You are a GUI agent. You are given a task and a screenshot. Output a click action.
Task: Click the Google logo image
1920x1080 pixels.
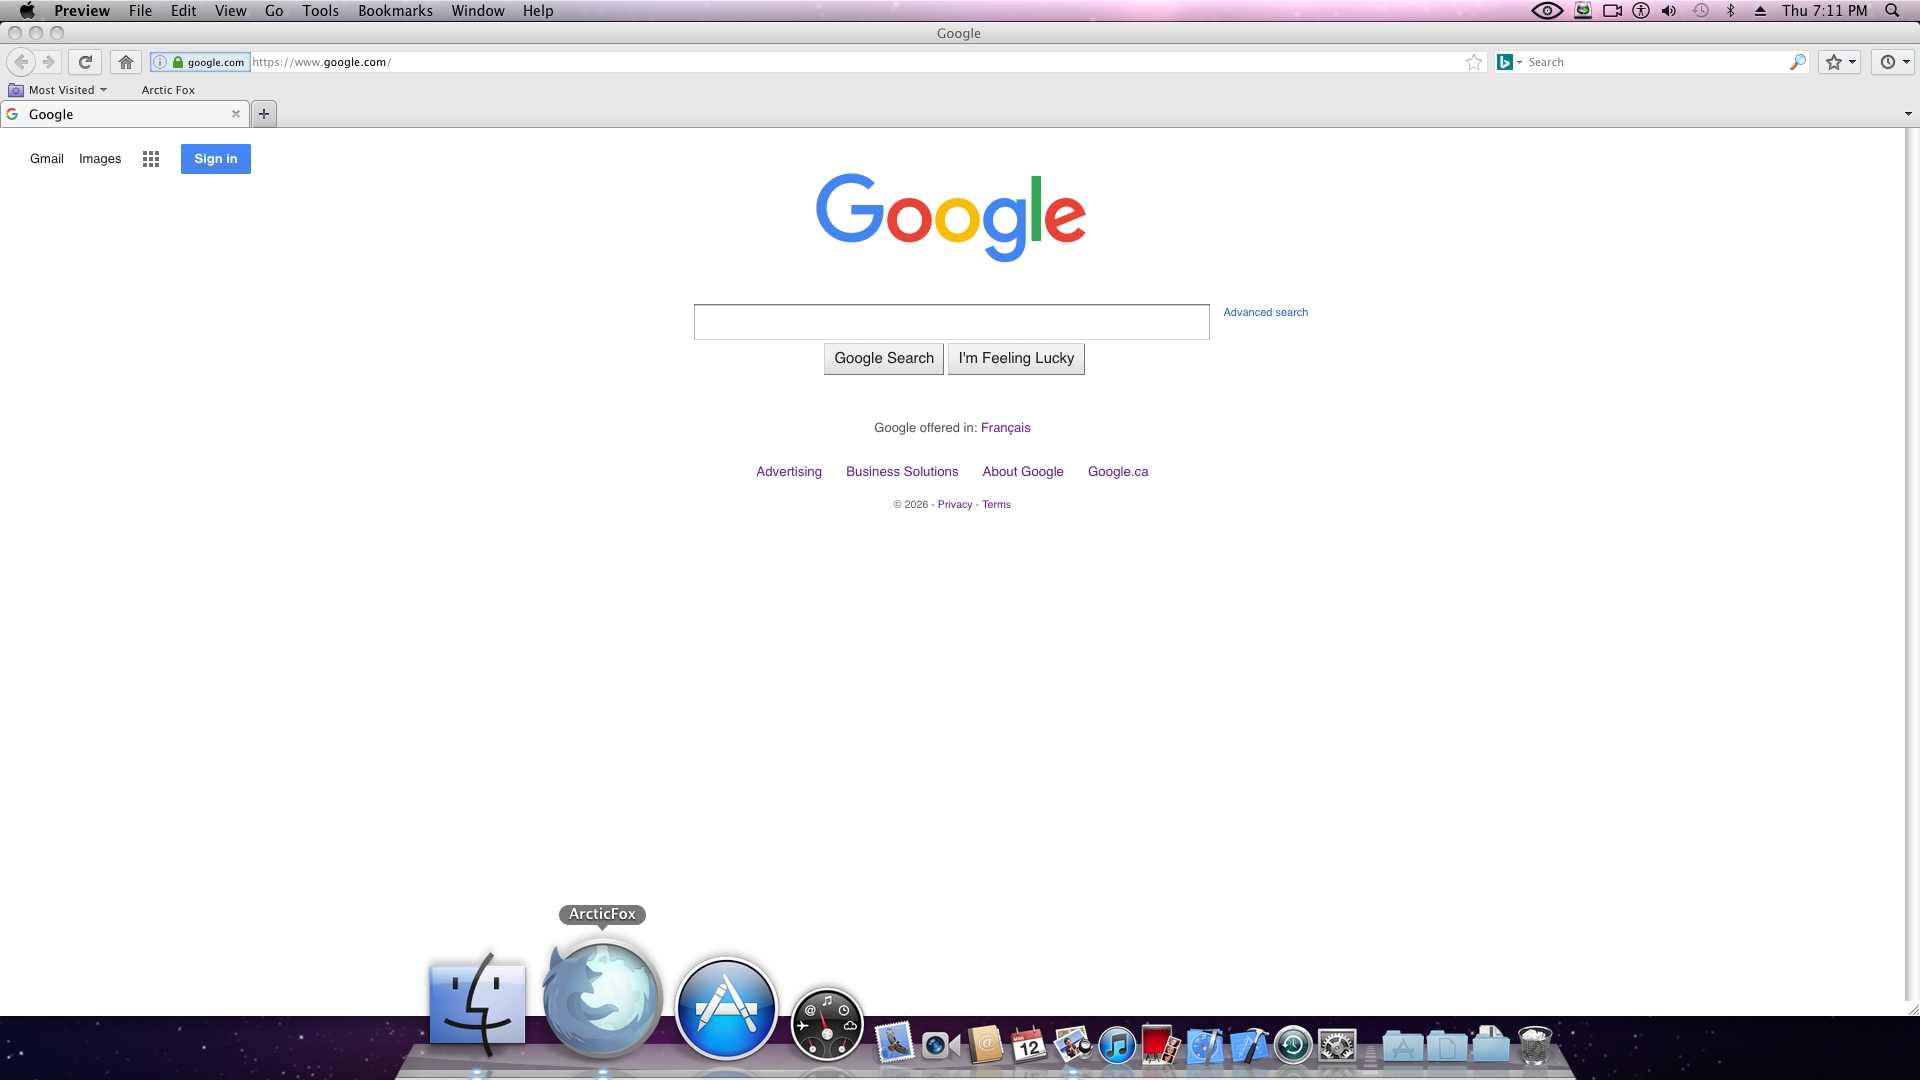click(951, 217)
